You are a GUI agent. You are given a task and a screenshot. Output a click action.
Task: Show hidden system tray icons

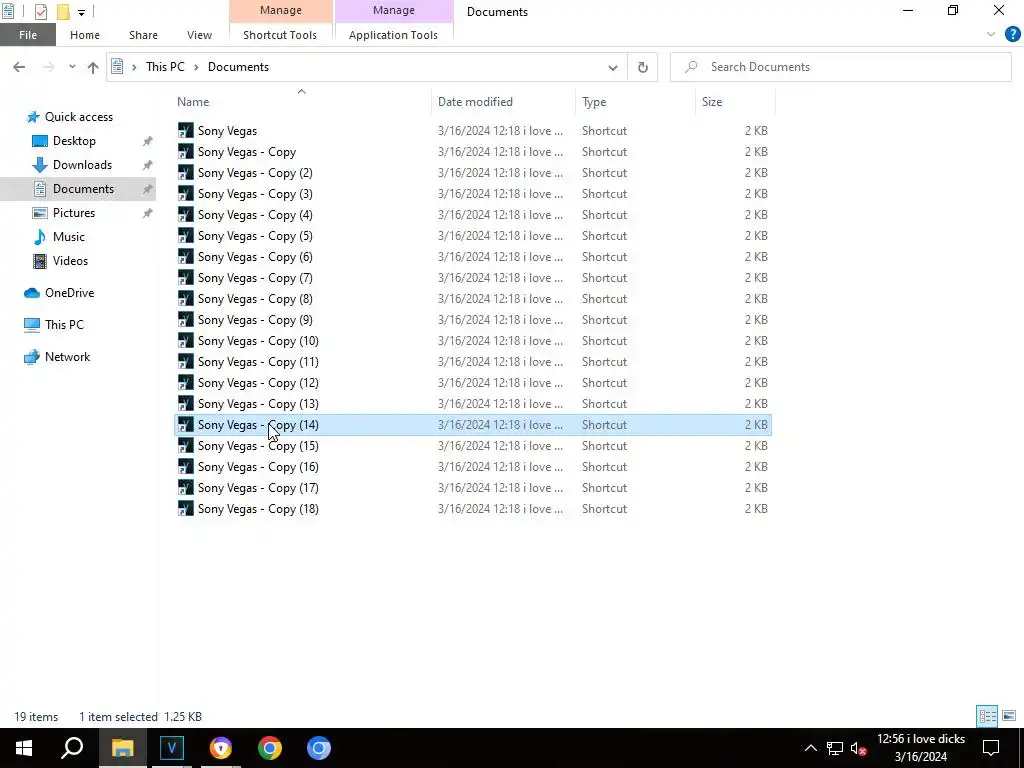(x=810, y=748)
